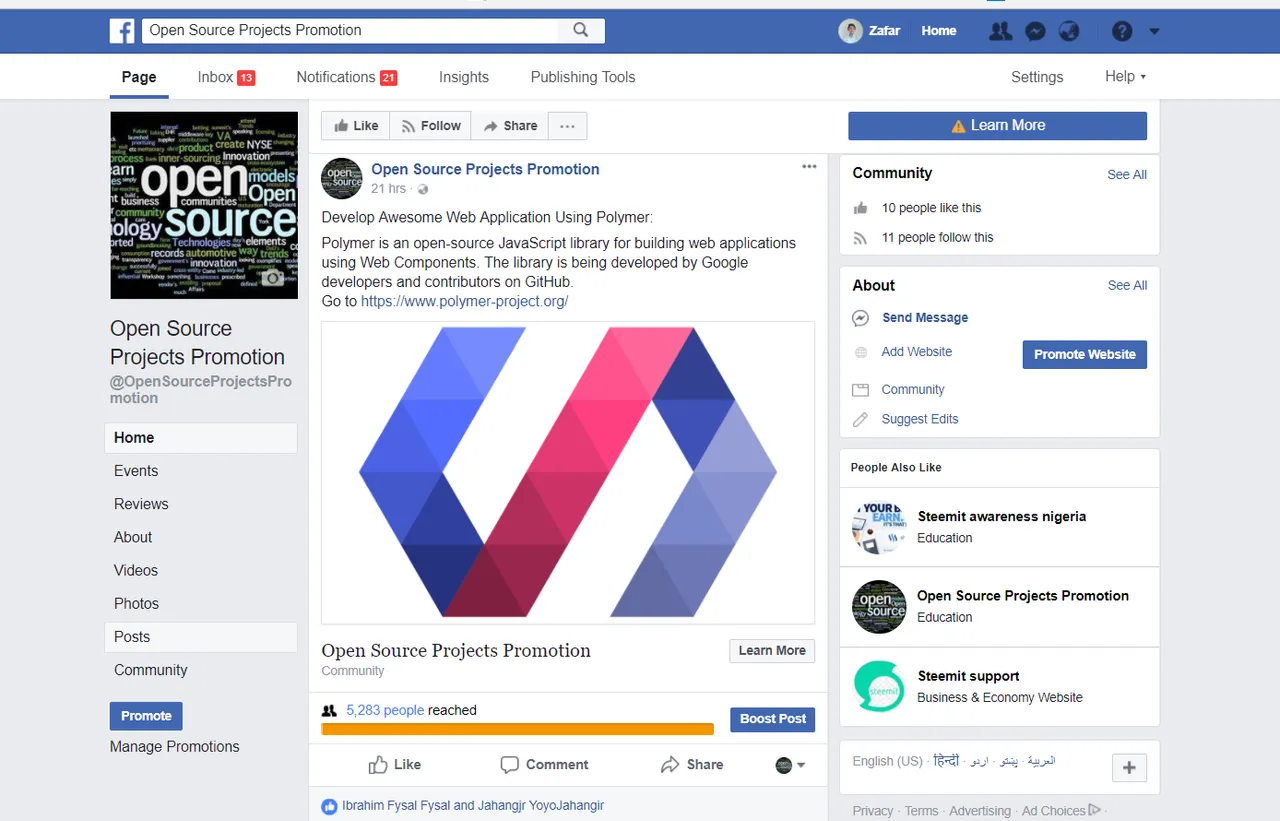Add another language with plus button
The width and height of the screenshot is (1280, 821).
[x=1129, y=768]
